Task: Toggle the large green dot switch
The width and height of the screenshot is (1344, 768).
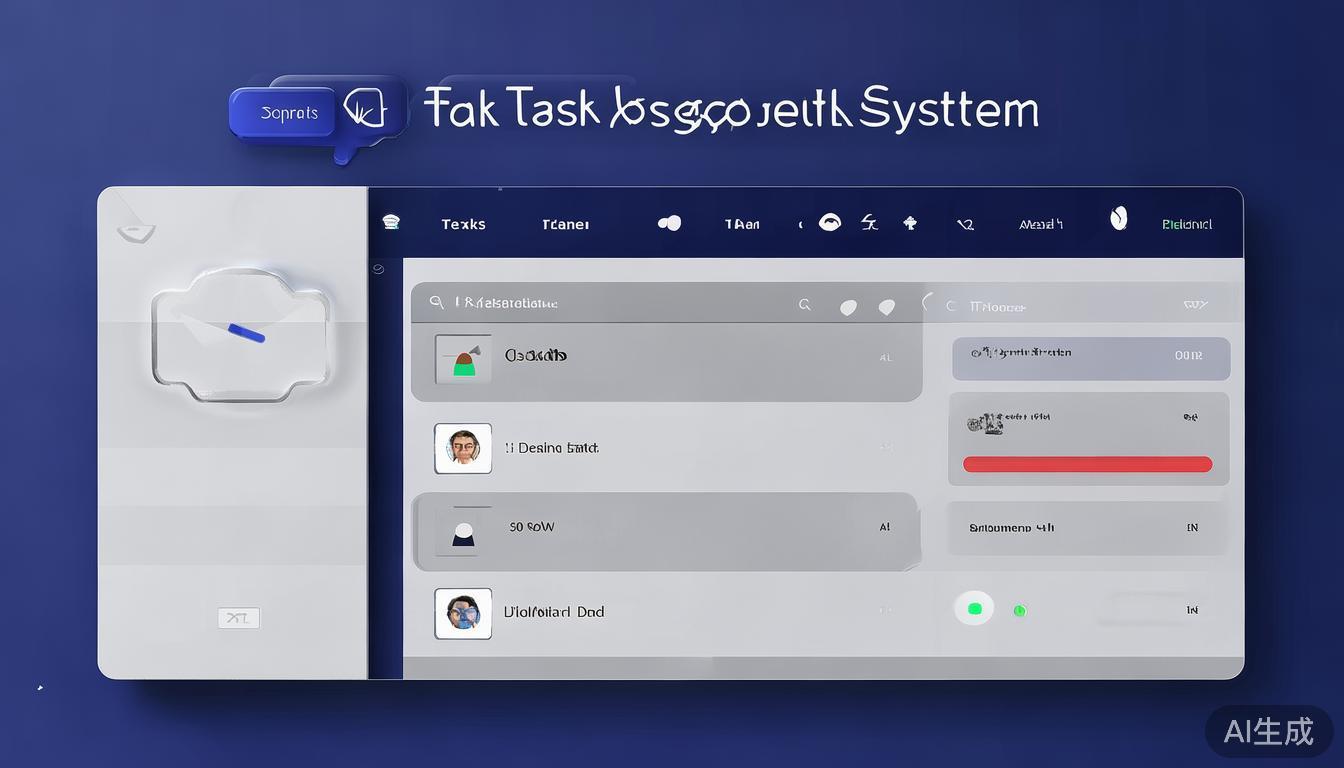Action: (x=974, y=609)
